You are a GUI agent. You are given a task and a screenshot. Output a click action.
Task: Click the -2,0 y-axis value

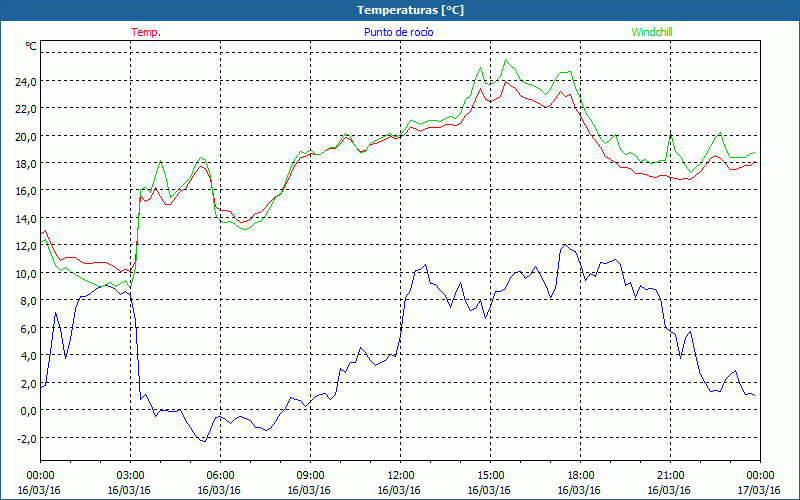27,438
